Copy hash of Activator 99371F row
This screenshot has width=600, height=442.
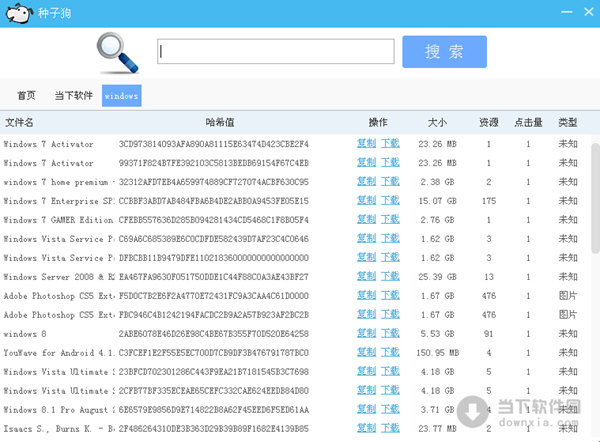coord(367,163)
